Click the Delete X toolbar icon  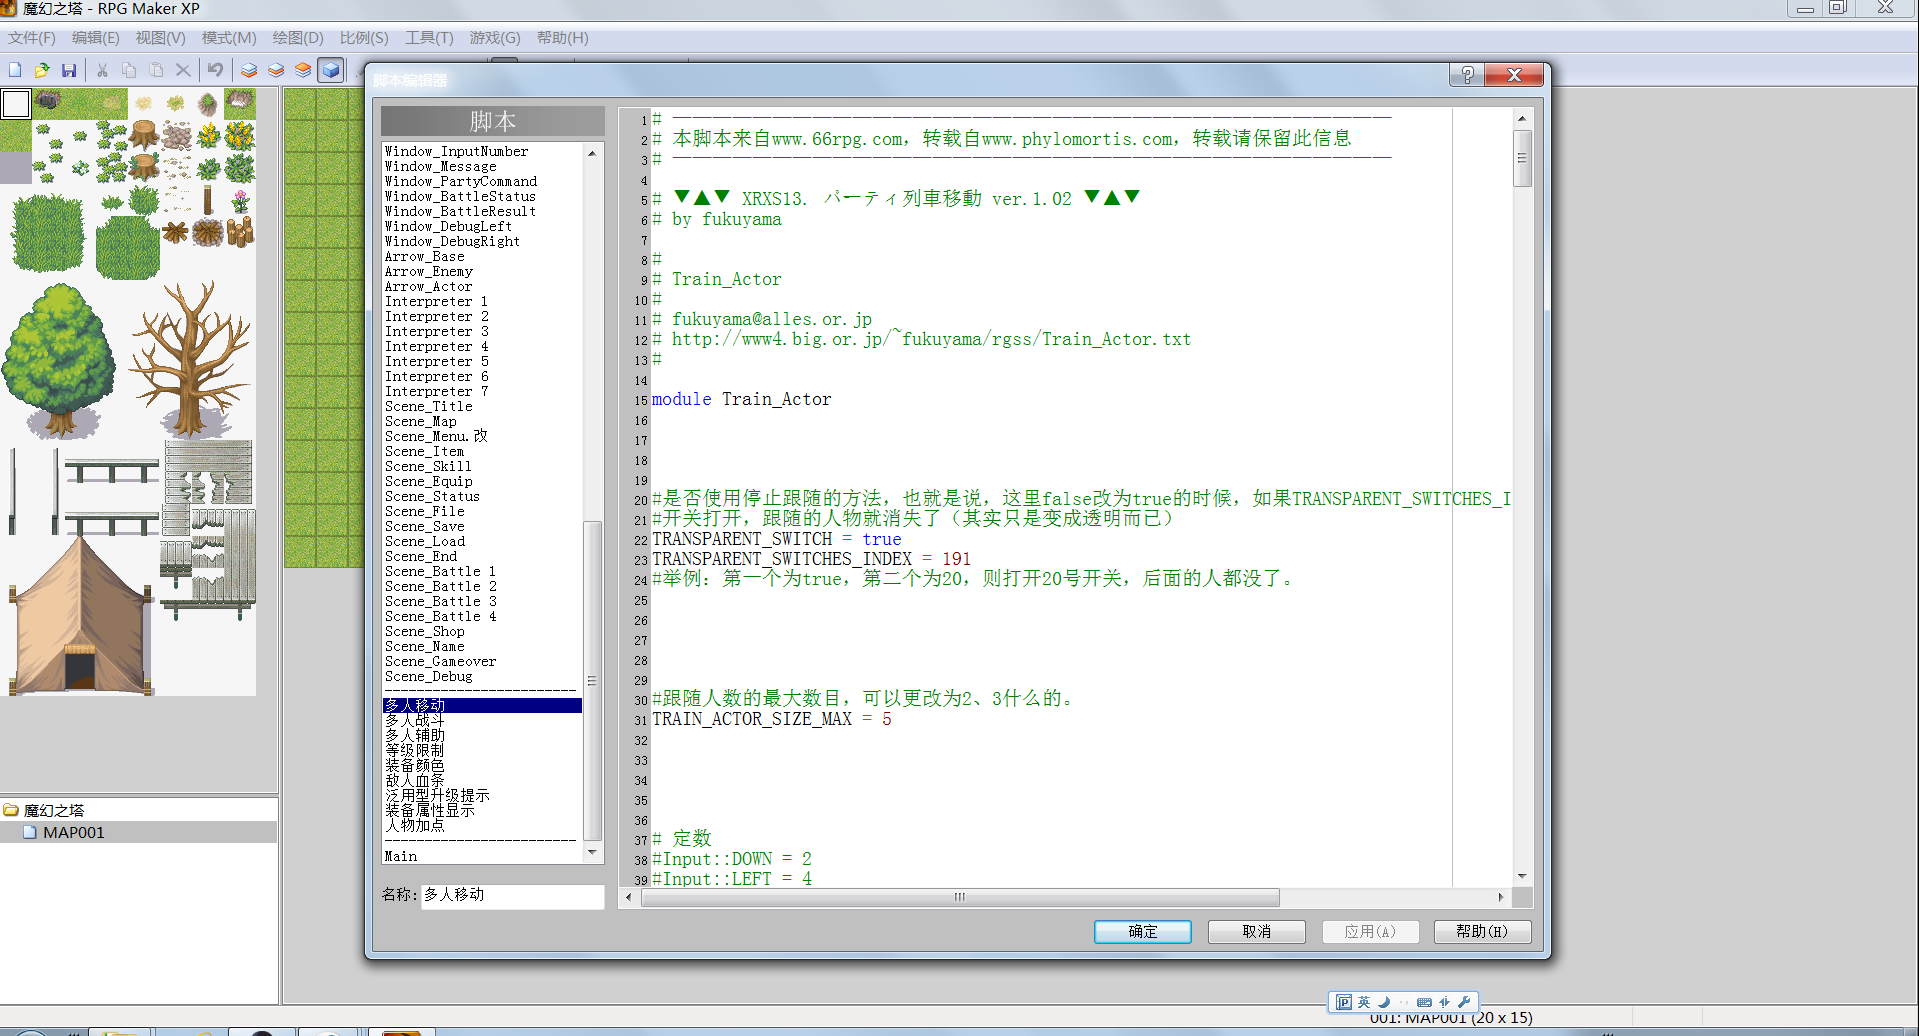pyautogui.click(x=183, y=70)
